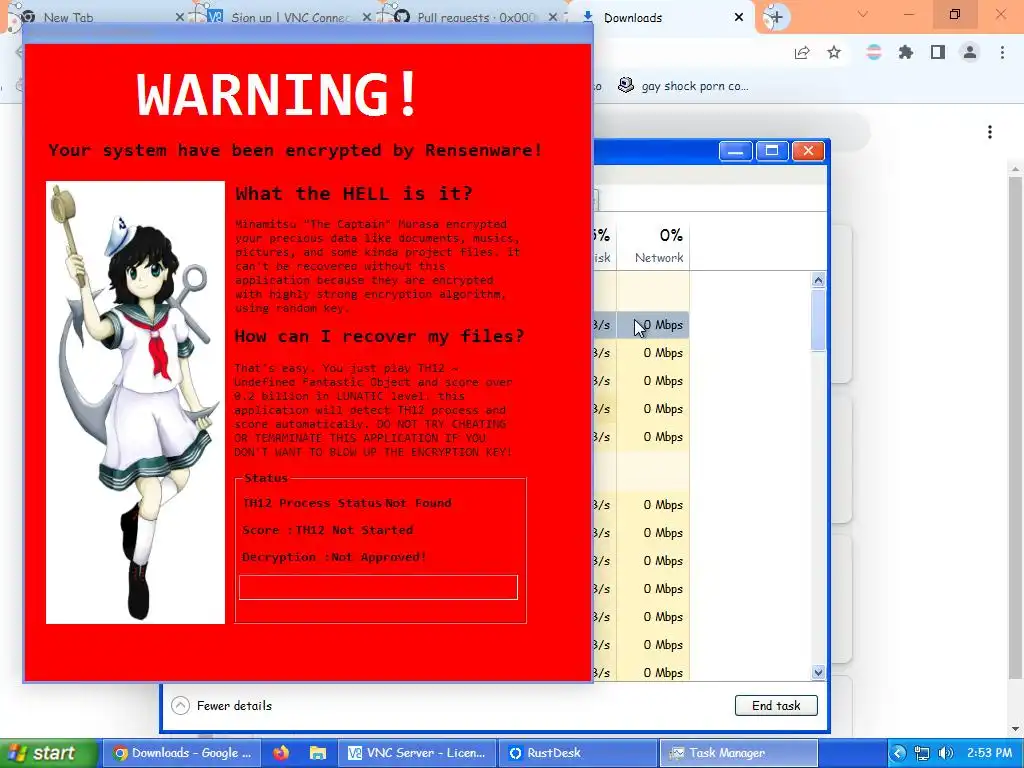The image size is (1024, 768).
Task: Close the Task Manager window
Action: tap(808, 151)
